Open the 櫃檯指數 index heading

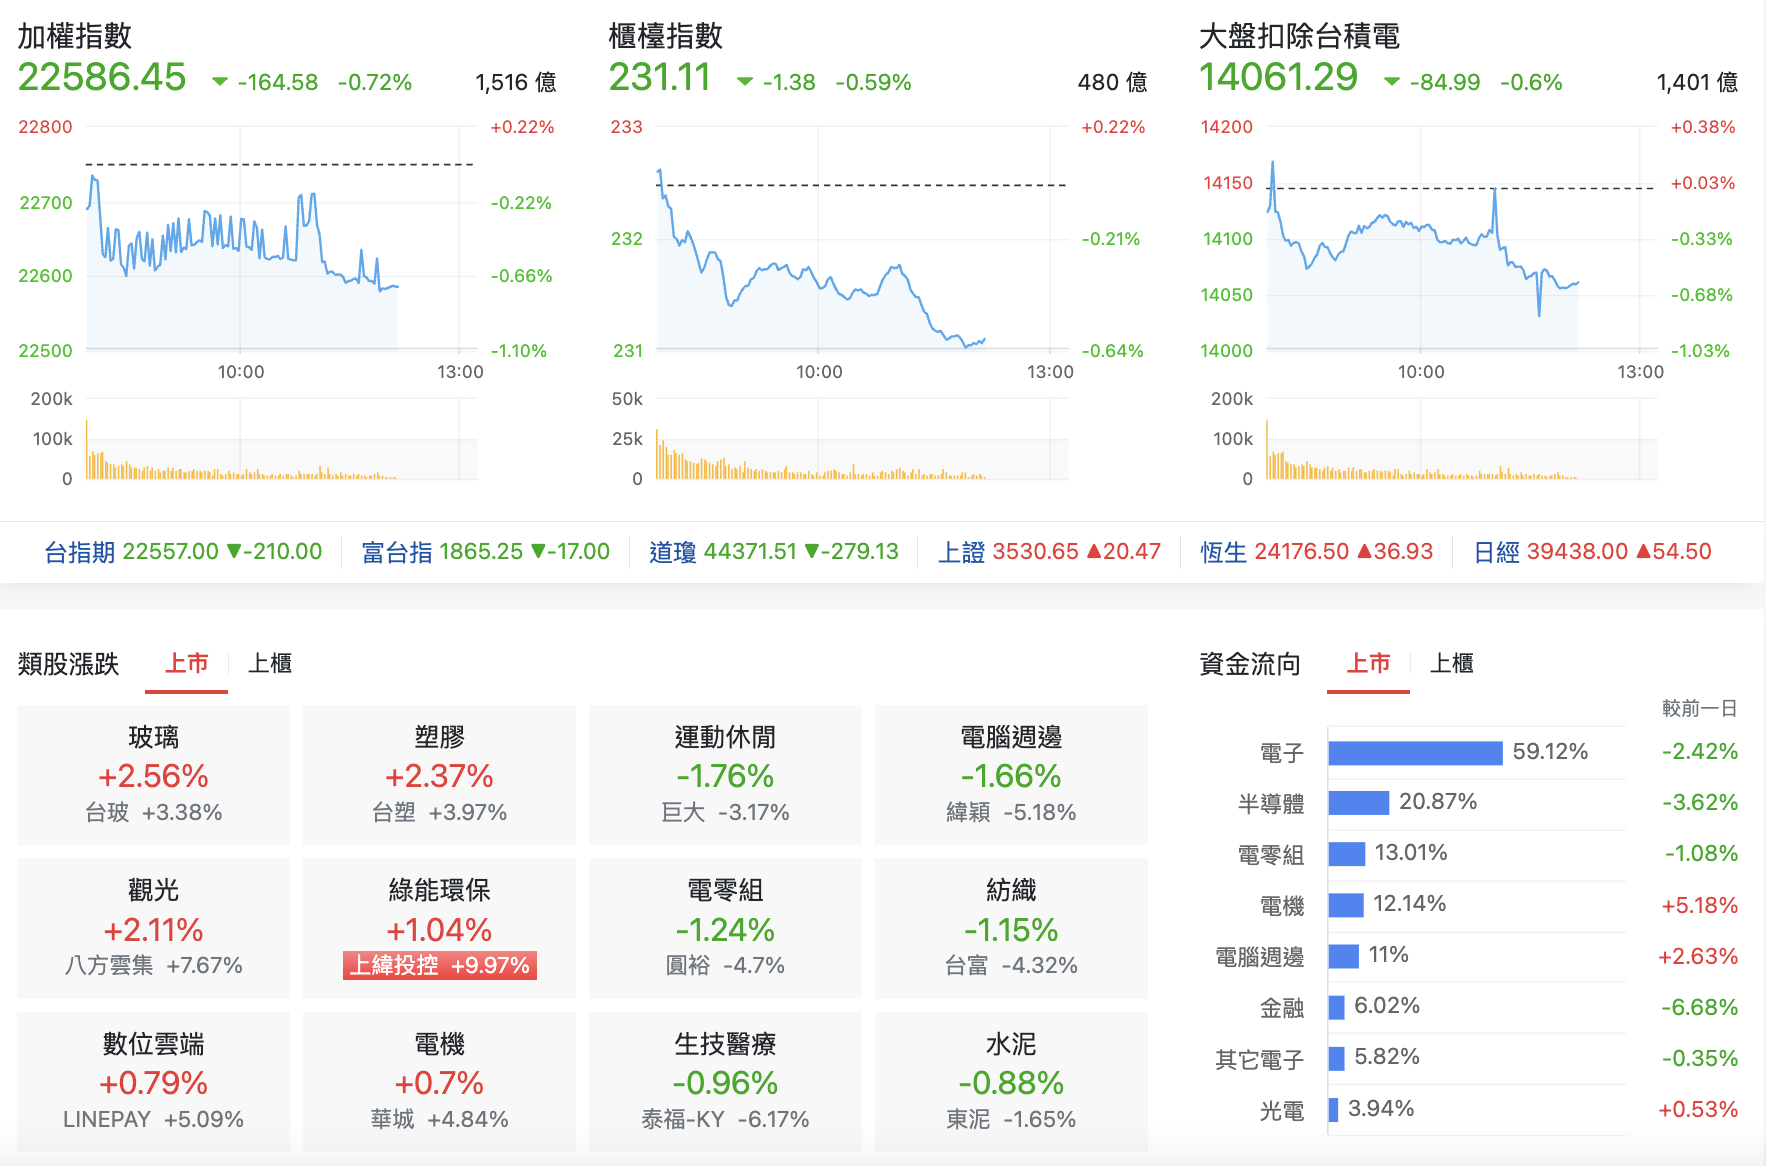coord(665,36)
